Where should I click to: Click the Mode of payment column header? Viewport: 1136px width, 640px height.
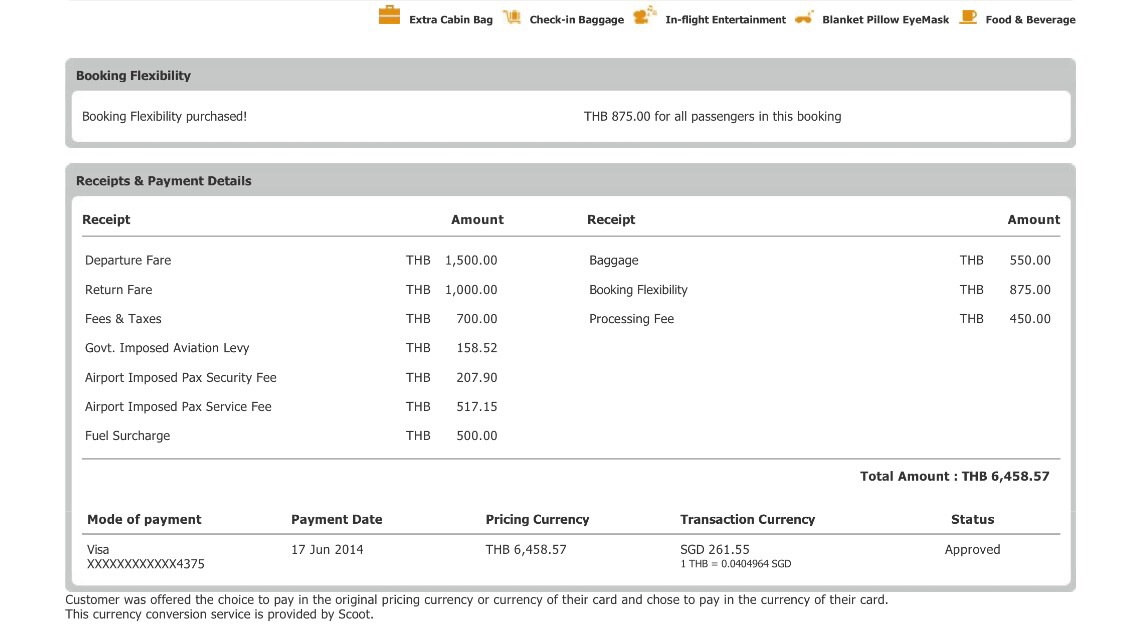(x=144, y=520)
